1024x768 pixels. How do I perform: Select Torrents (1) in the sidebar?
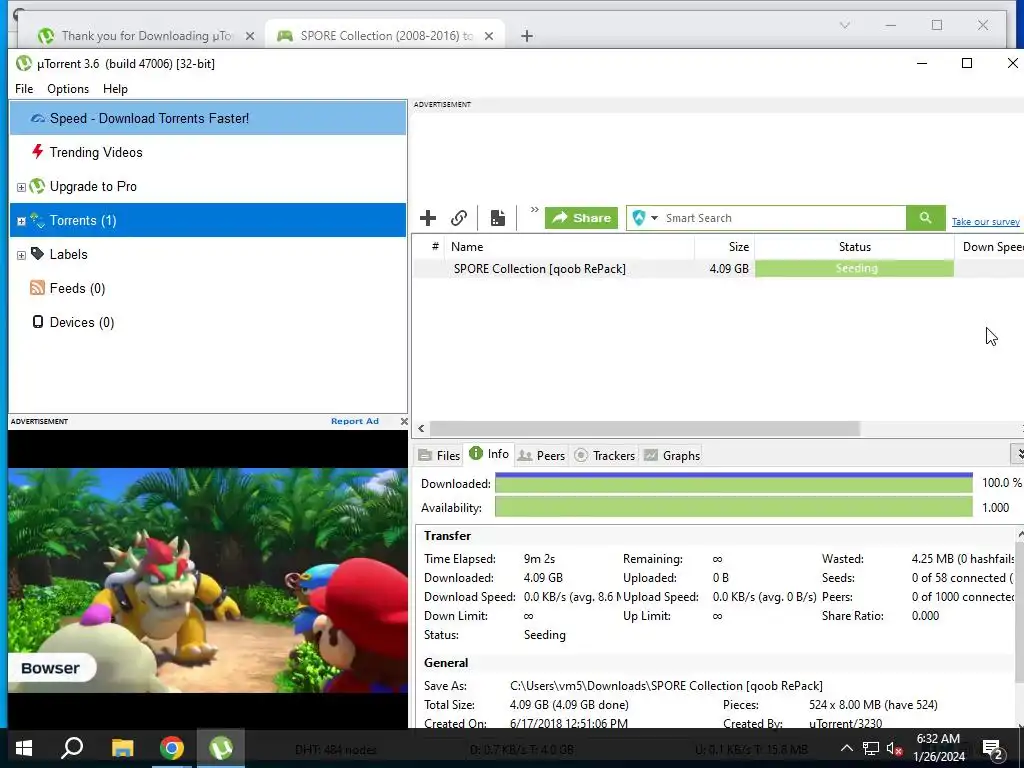[x=208, y=220]
